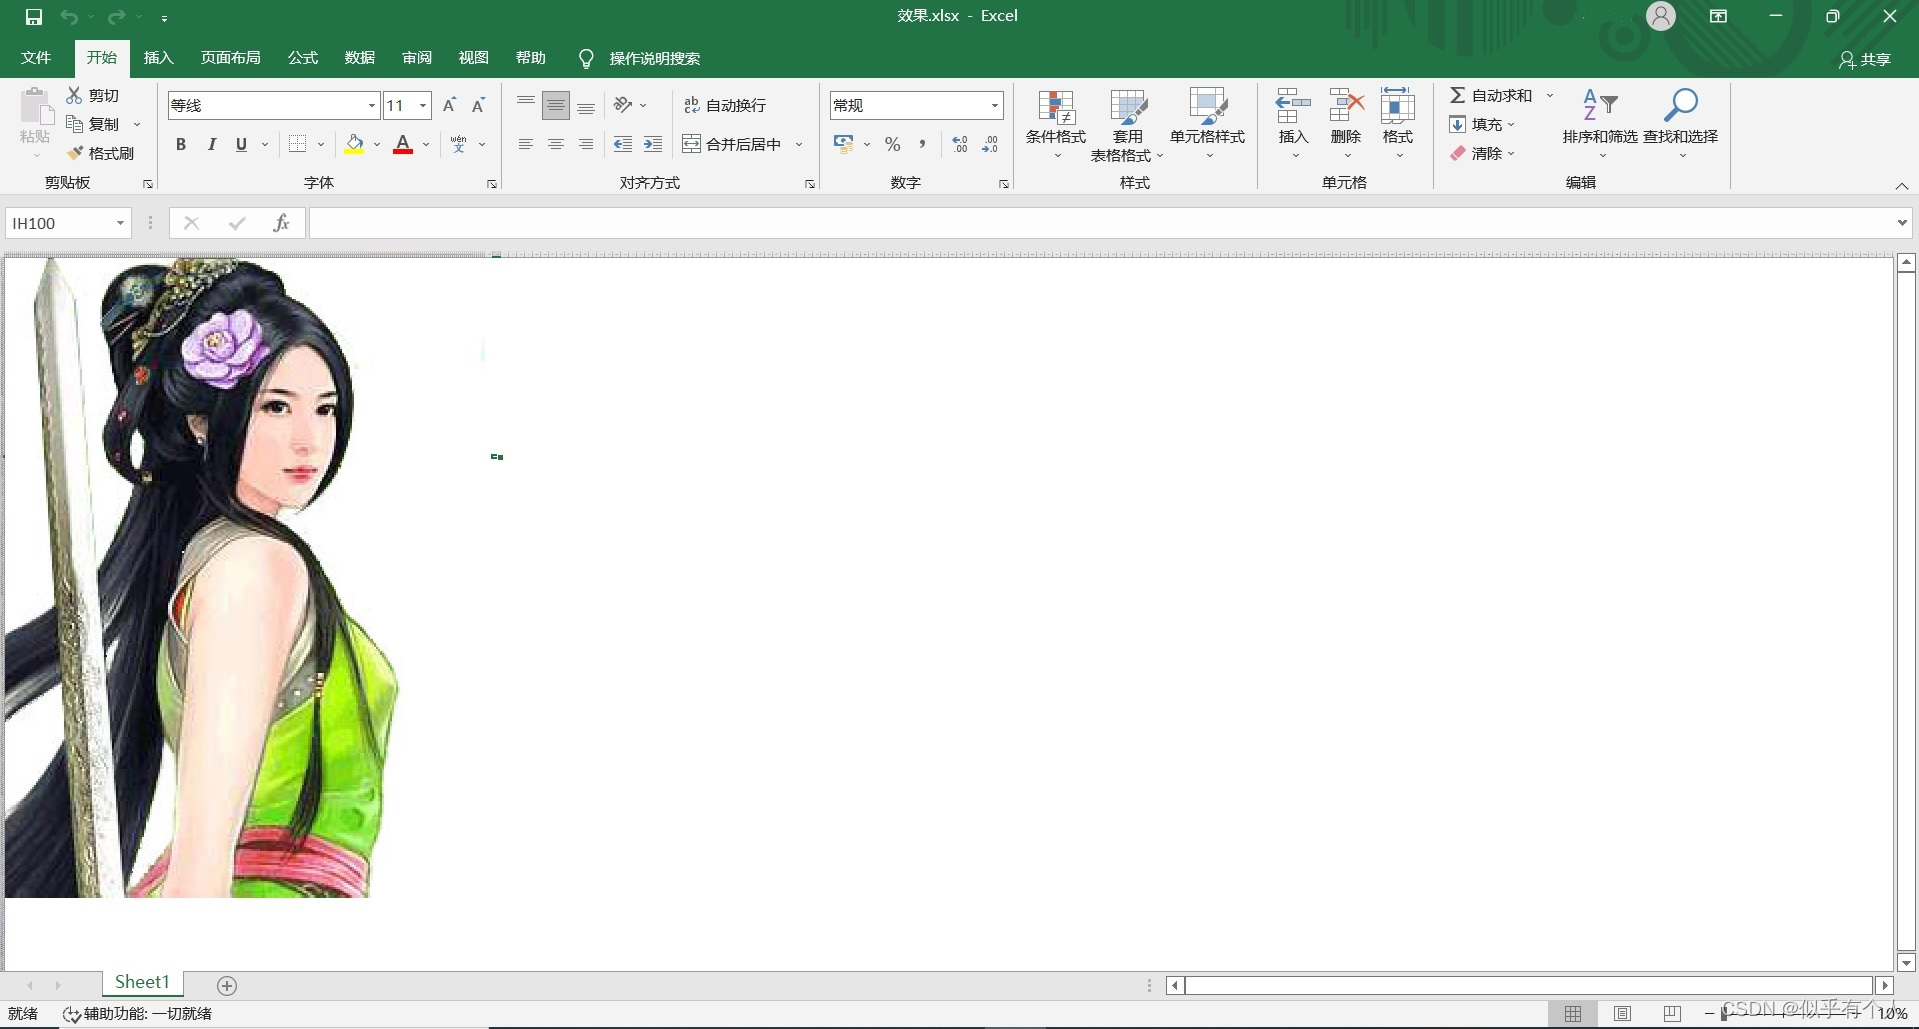Toggle middle align in alignment group
Viewport: 1919px width, 1029px height.
[556, 105]
